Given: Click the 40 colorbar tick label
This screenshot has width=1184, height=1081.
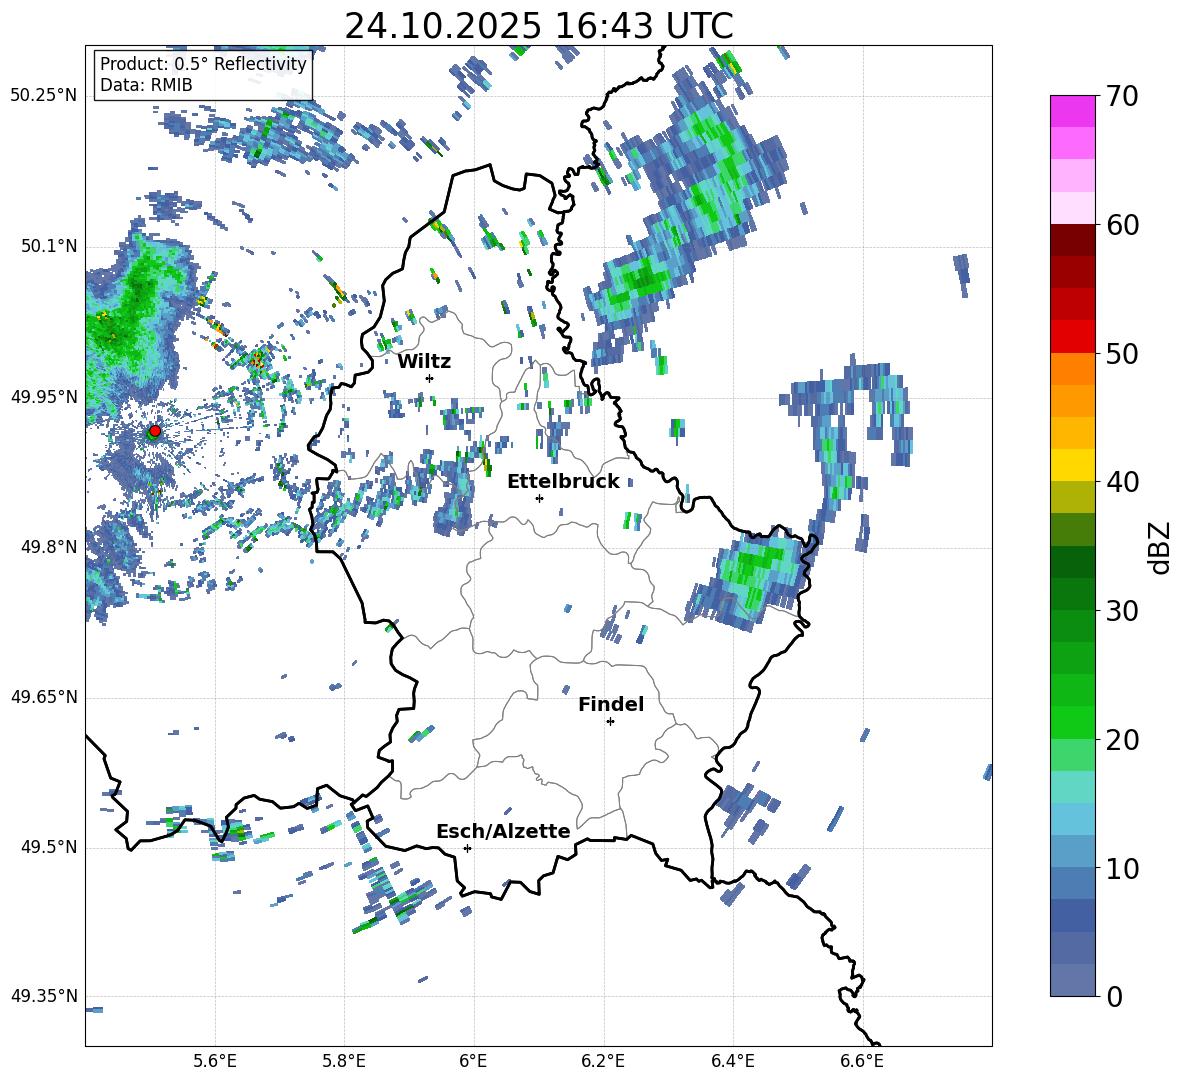Looking at the screenshot, I should coord(1121,482).
